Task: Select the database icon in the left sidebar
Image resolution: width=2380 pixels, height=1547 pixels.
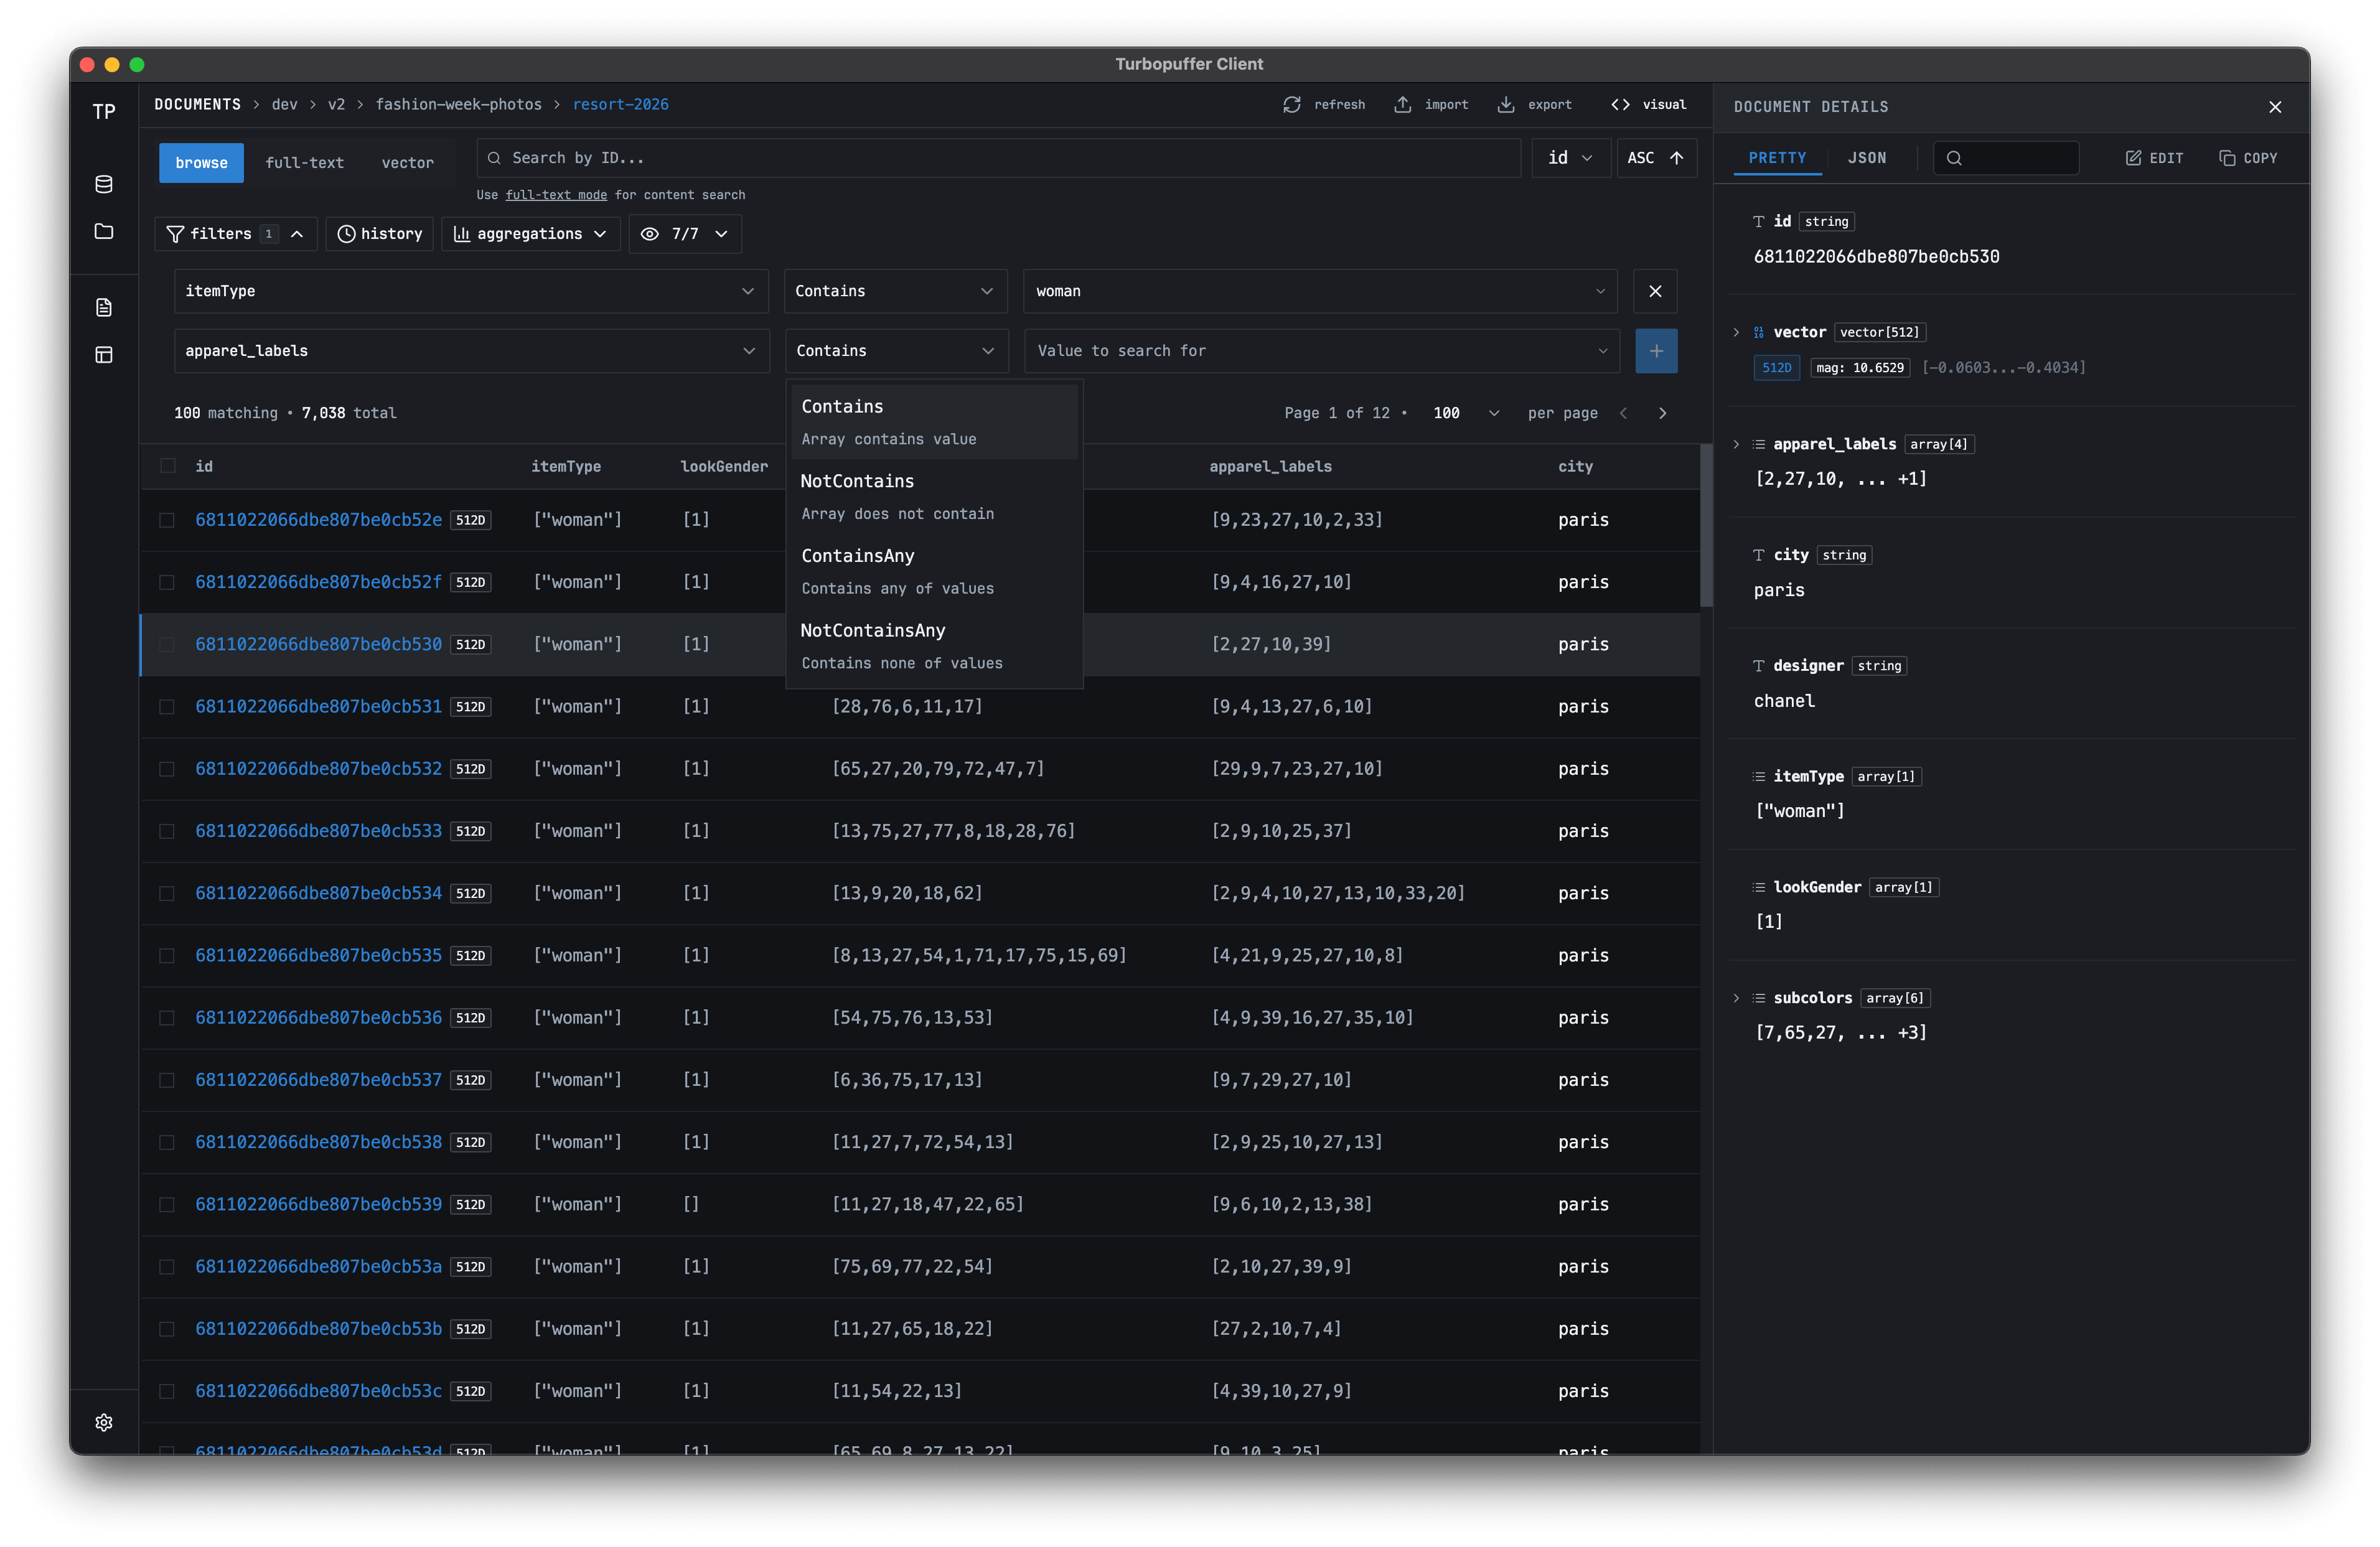Action: (x=103, y=184)
